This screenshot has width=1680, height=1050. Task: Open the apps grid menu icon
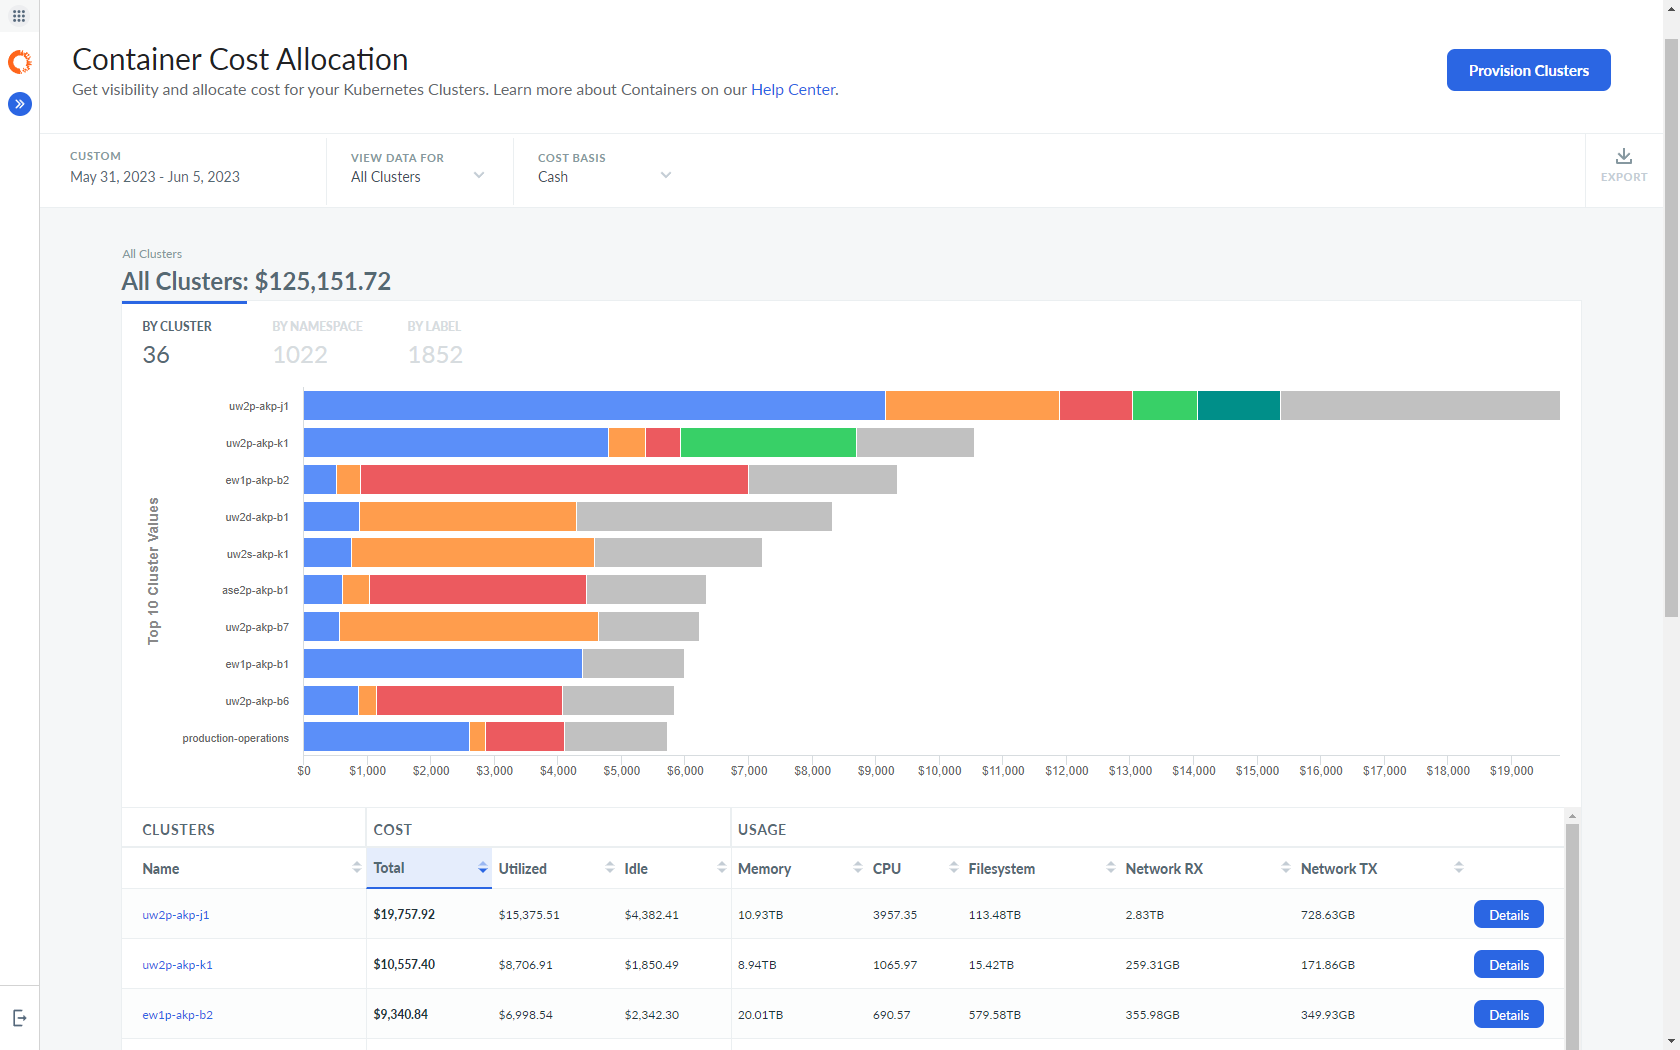(x=19, y=16)
